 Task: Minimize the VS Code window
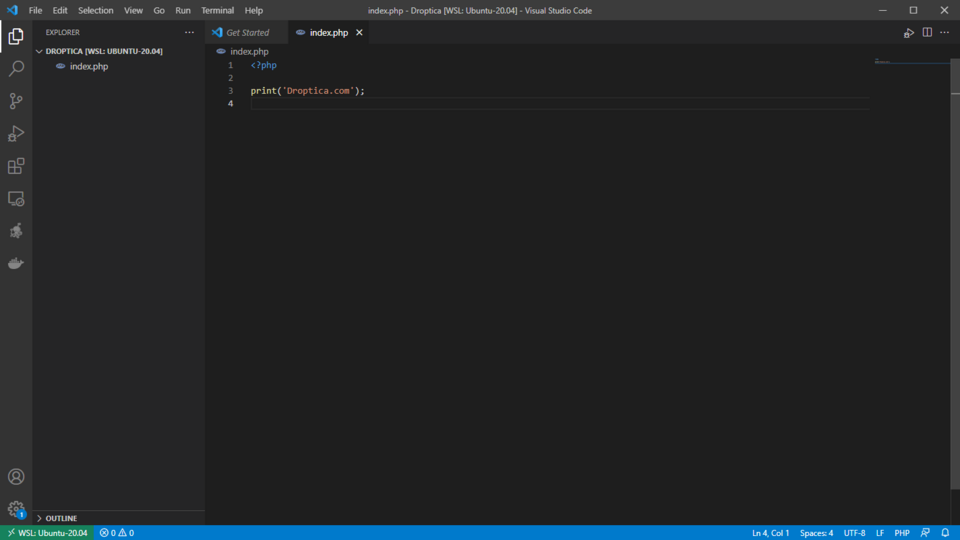click(x=882, y=10)
